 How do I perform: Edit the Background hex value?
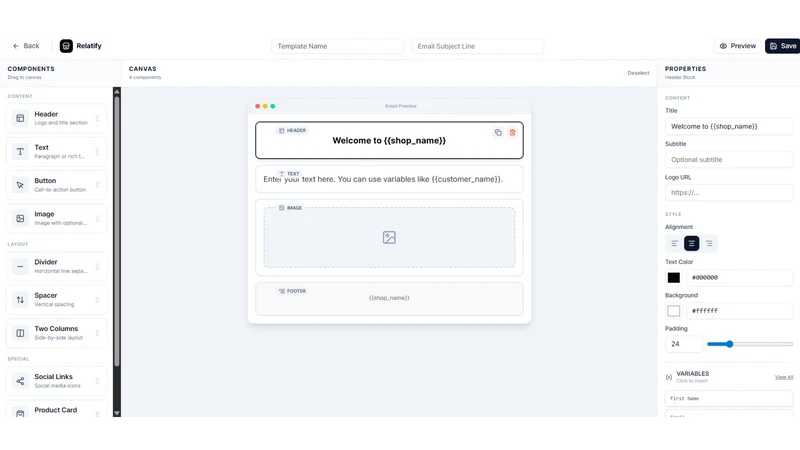click(x=739, y=311)
